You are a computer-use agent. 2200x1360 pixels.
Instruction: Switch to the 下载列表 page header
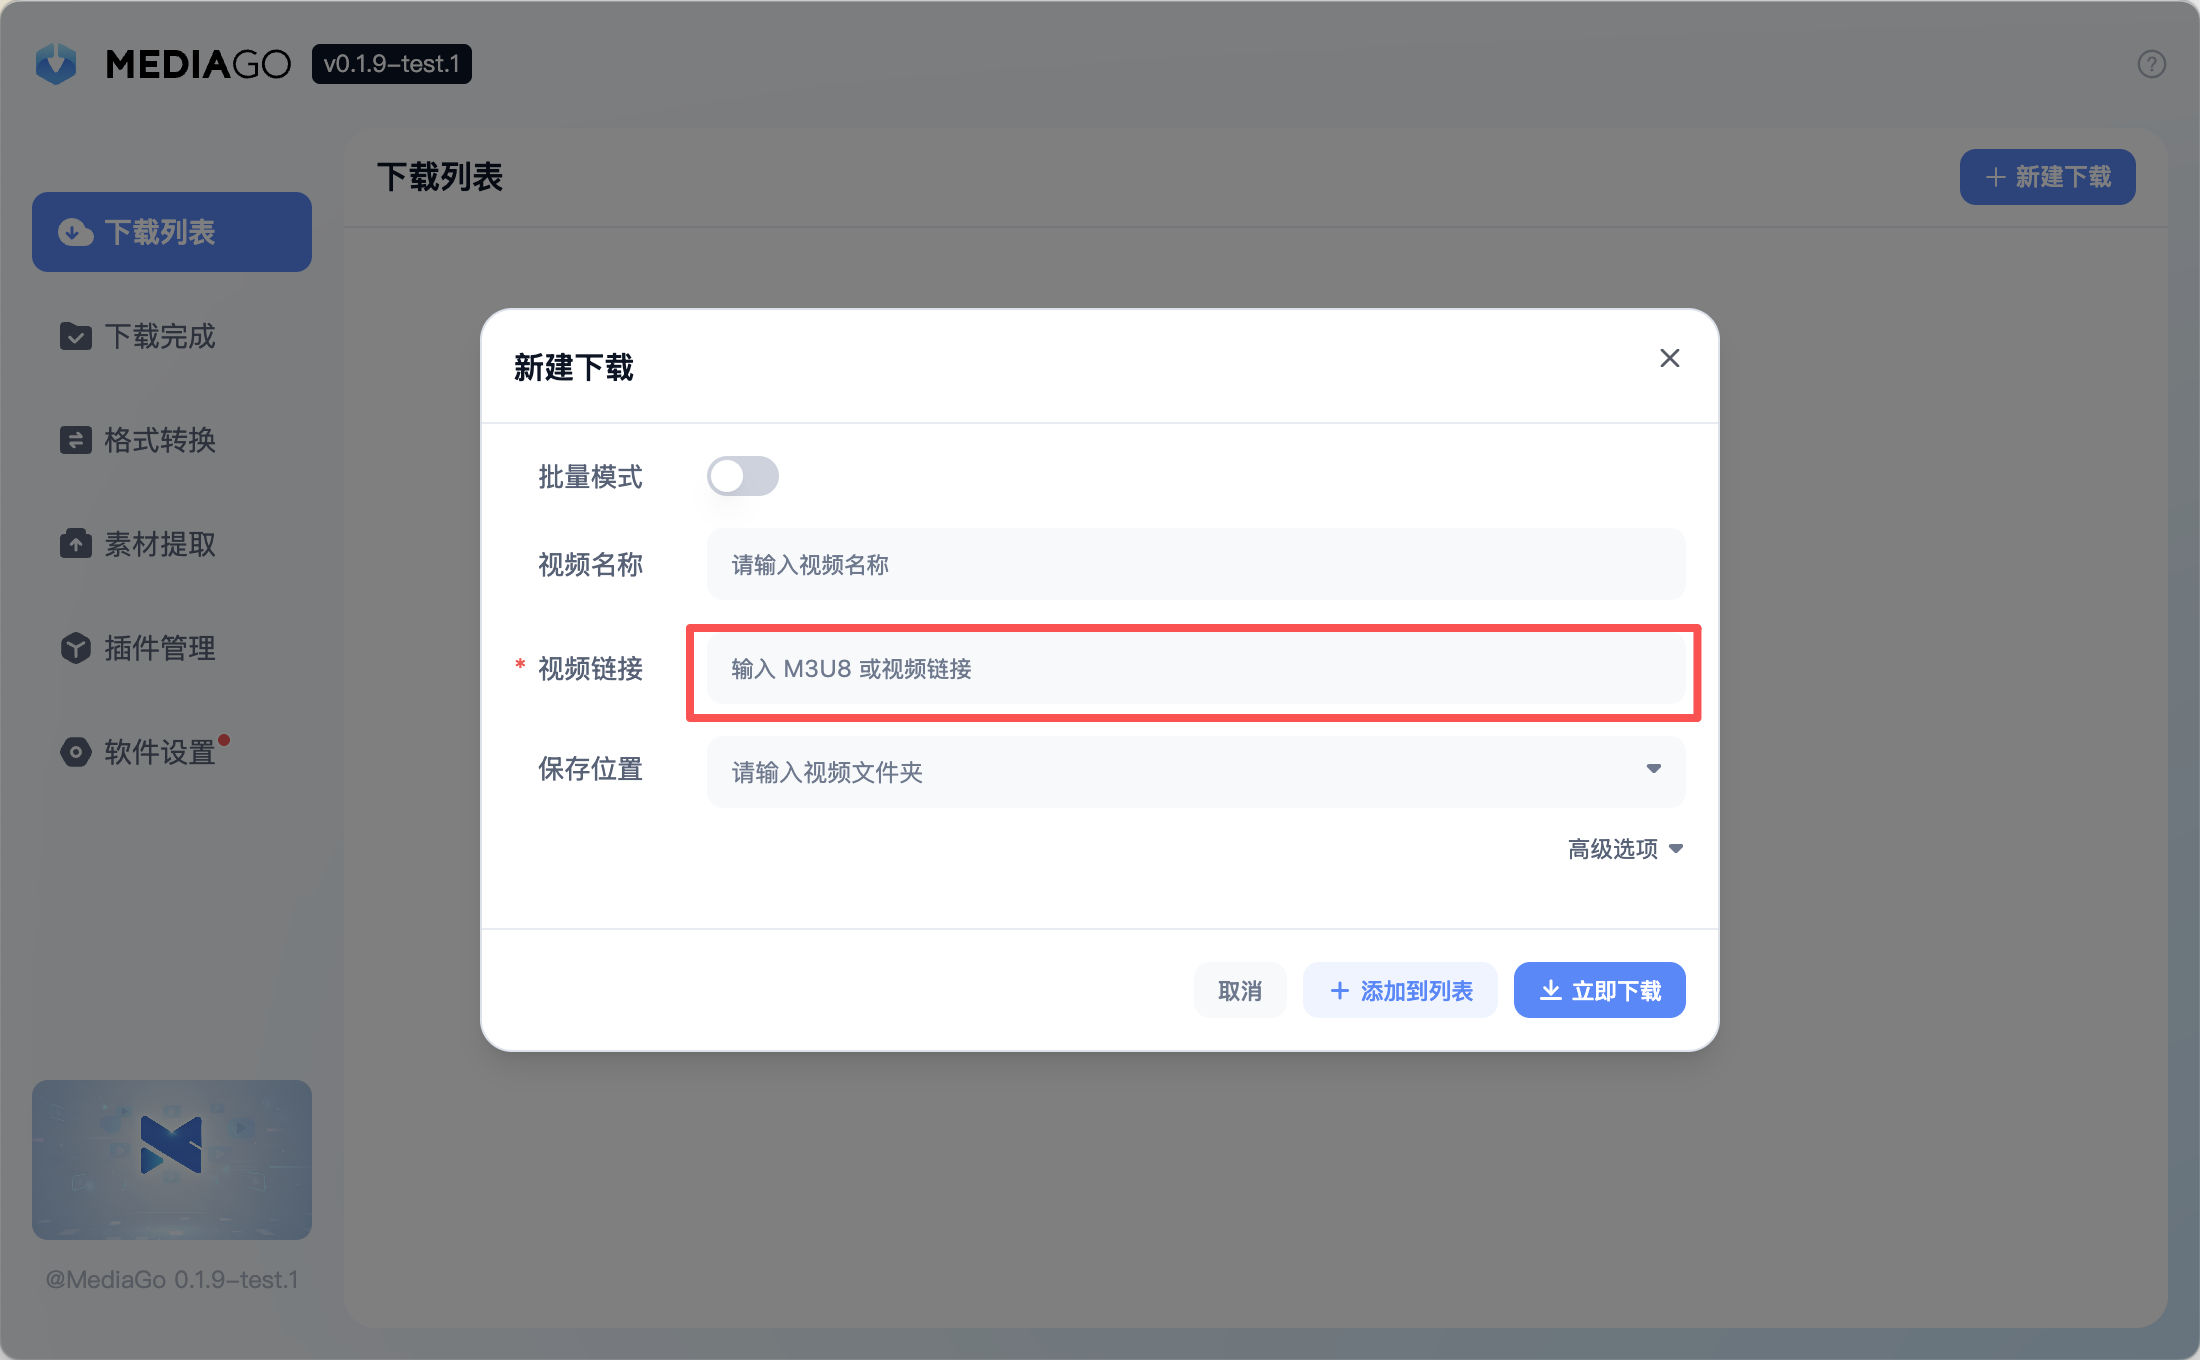tap(440, 177)
